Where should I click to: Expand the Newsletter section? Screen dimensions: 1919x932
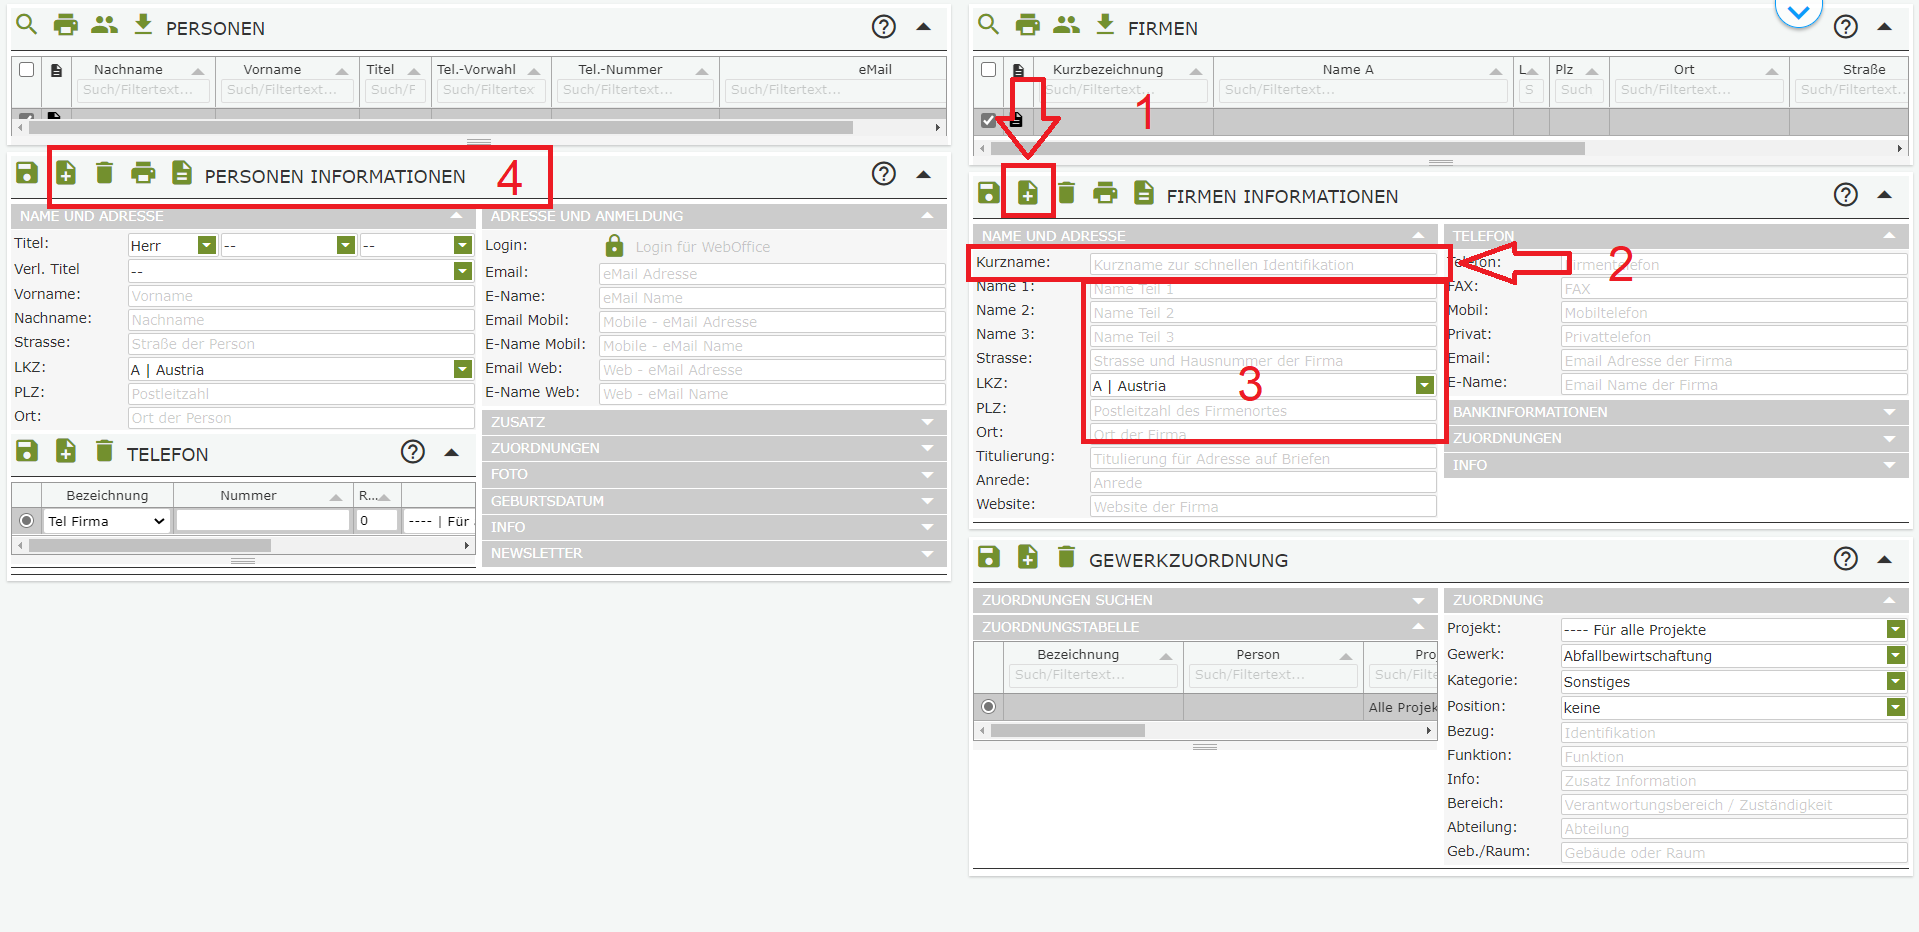pyautogui.click(x=713, y=553)
